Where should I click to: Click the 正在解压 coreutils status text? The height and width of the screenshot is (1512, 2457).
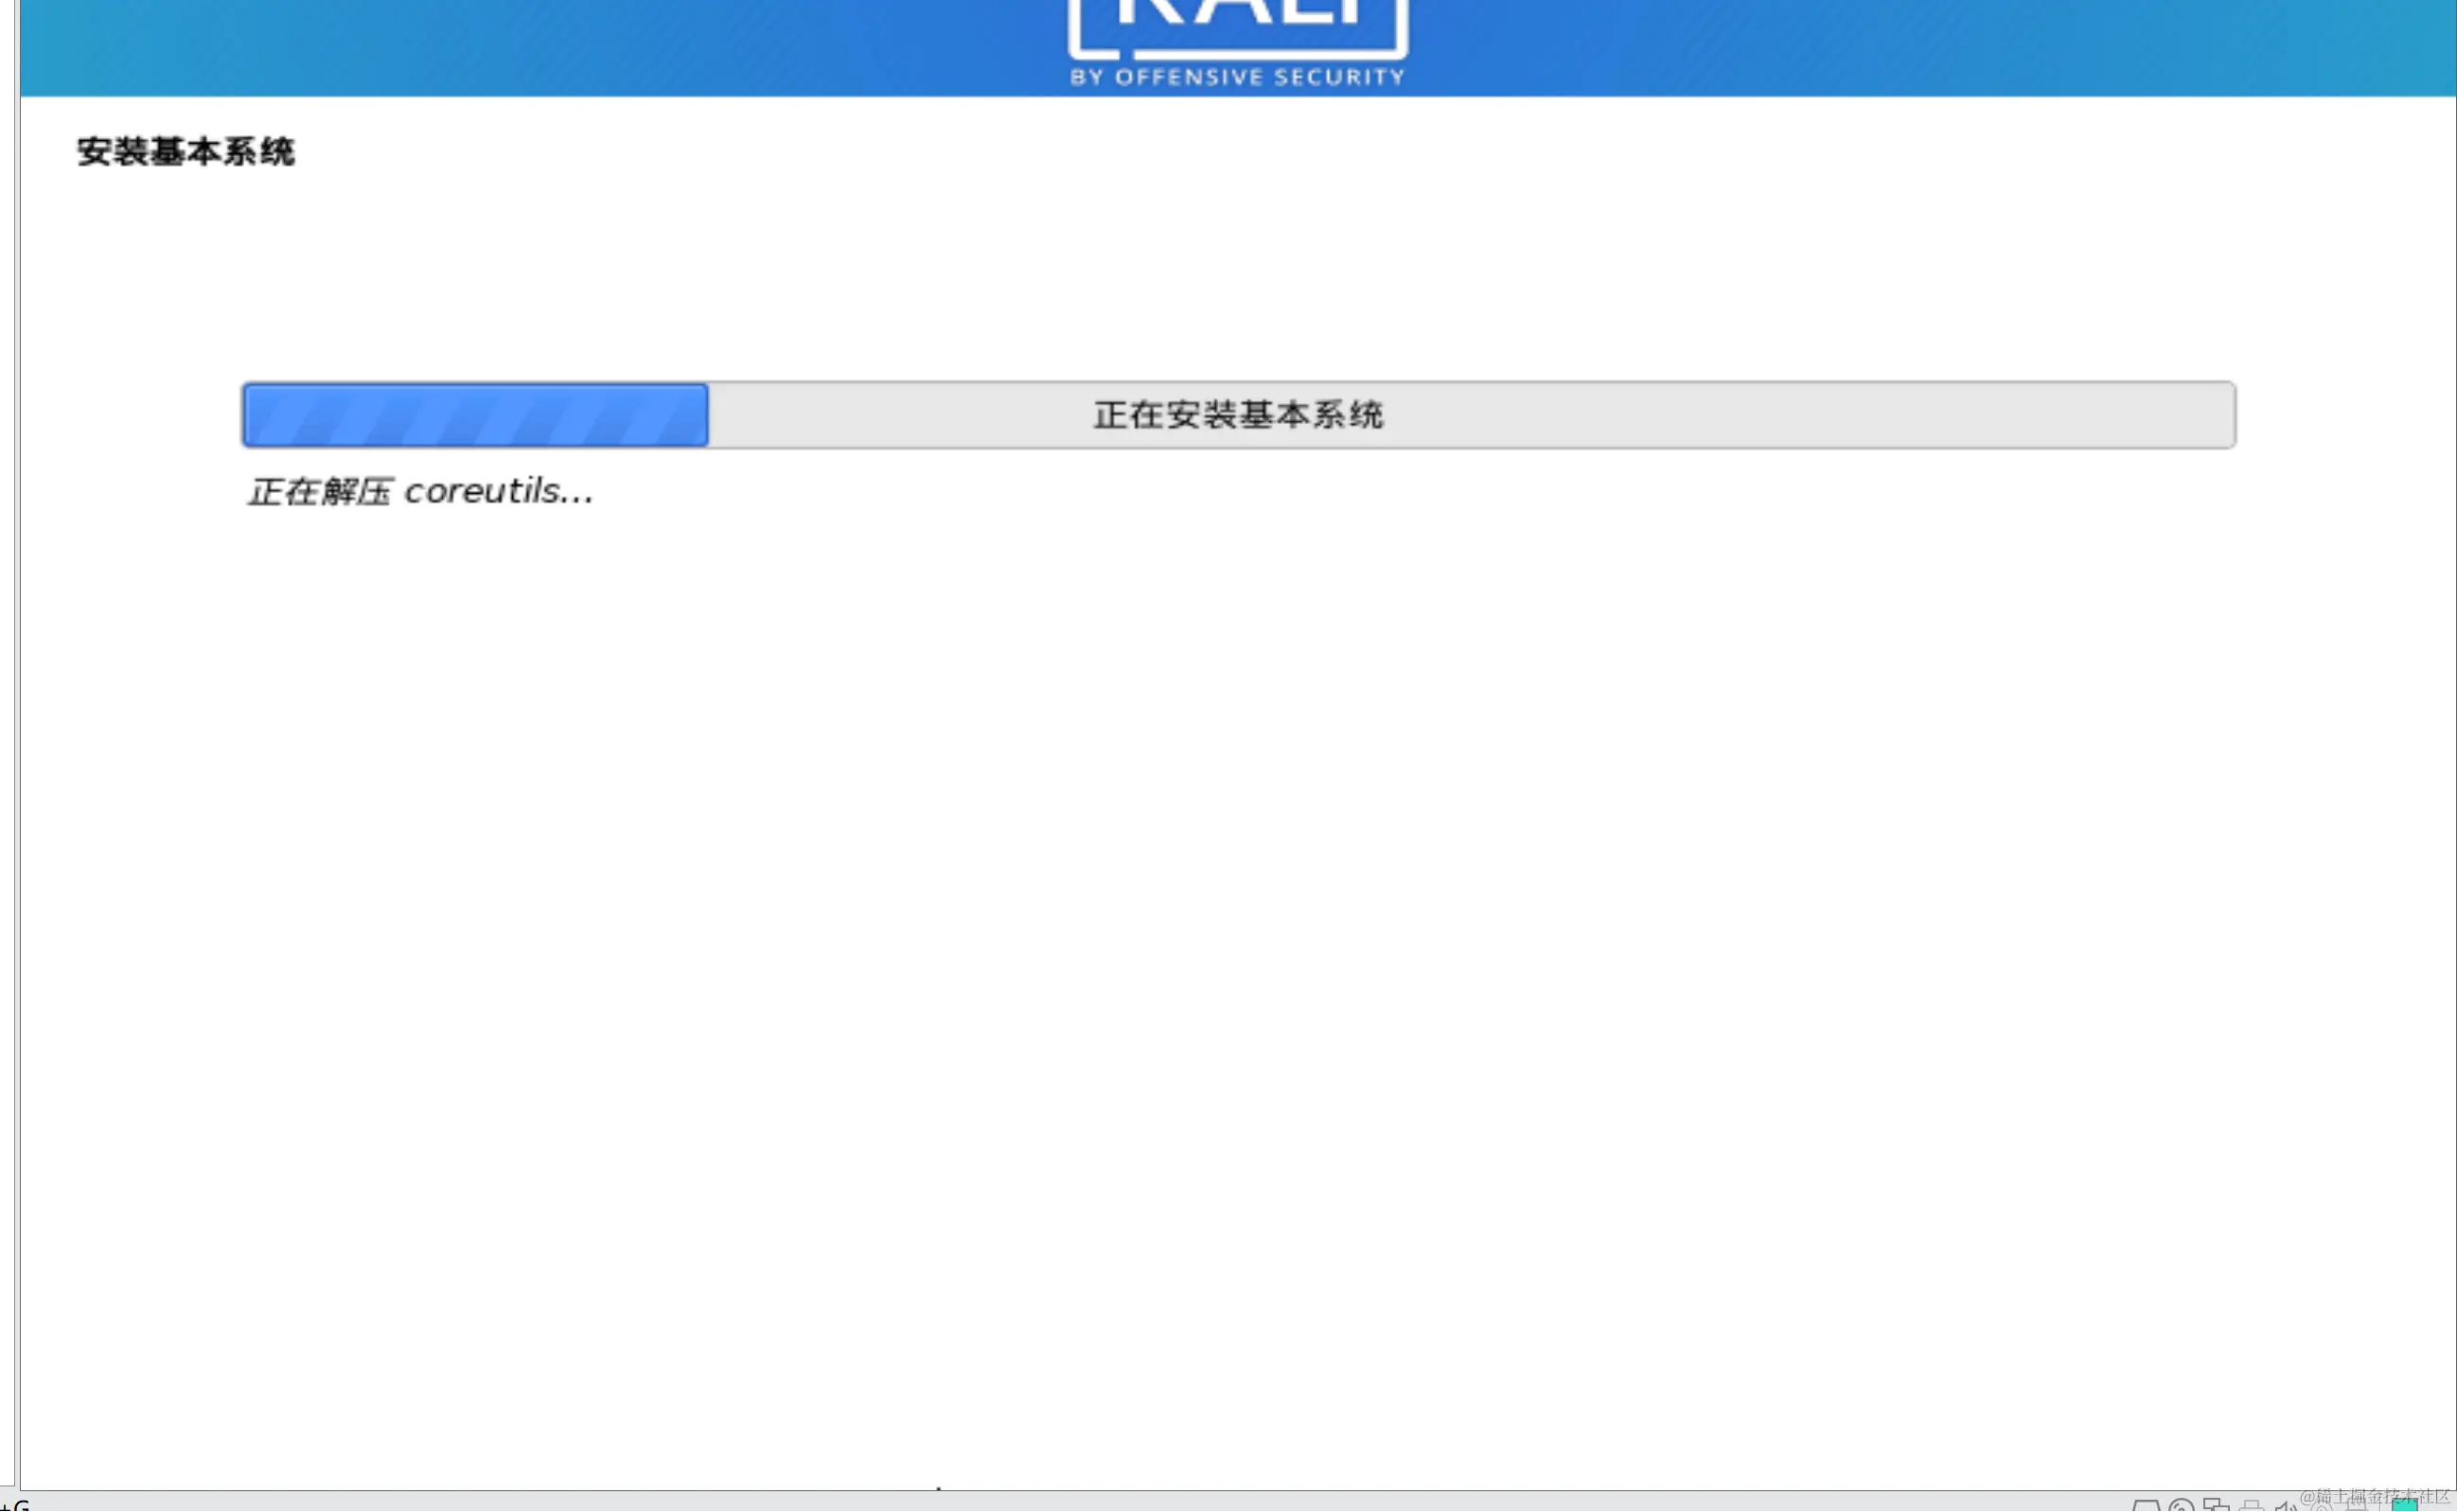pyautogui.click(x=420, y=491)
